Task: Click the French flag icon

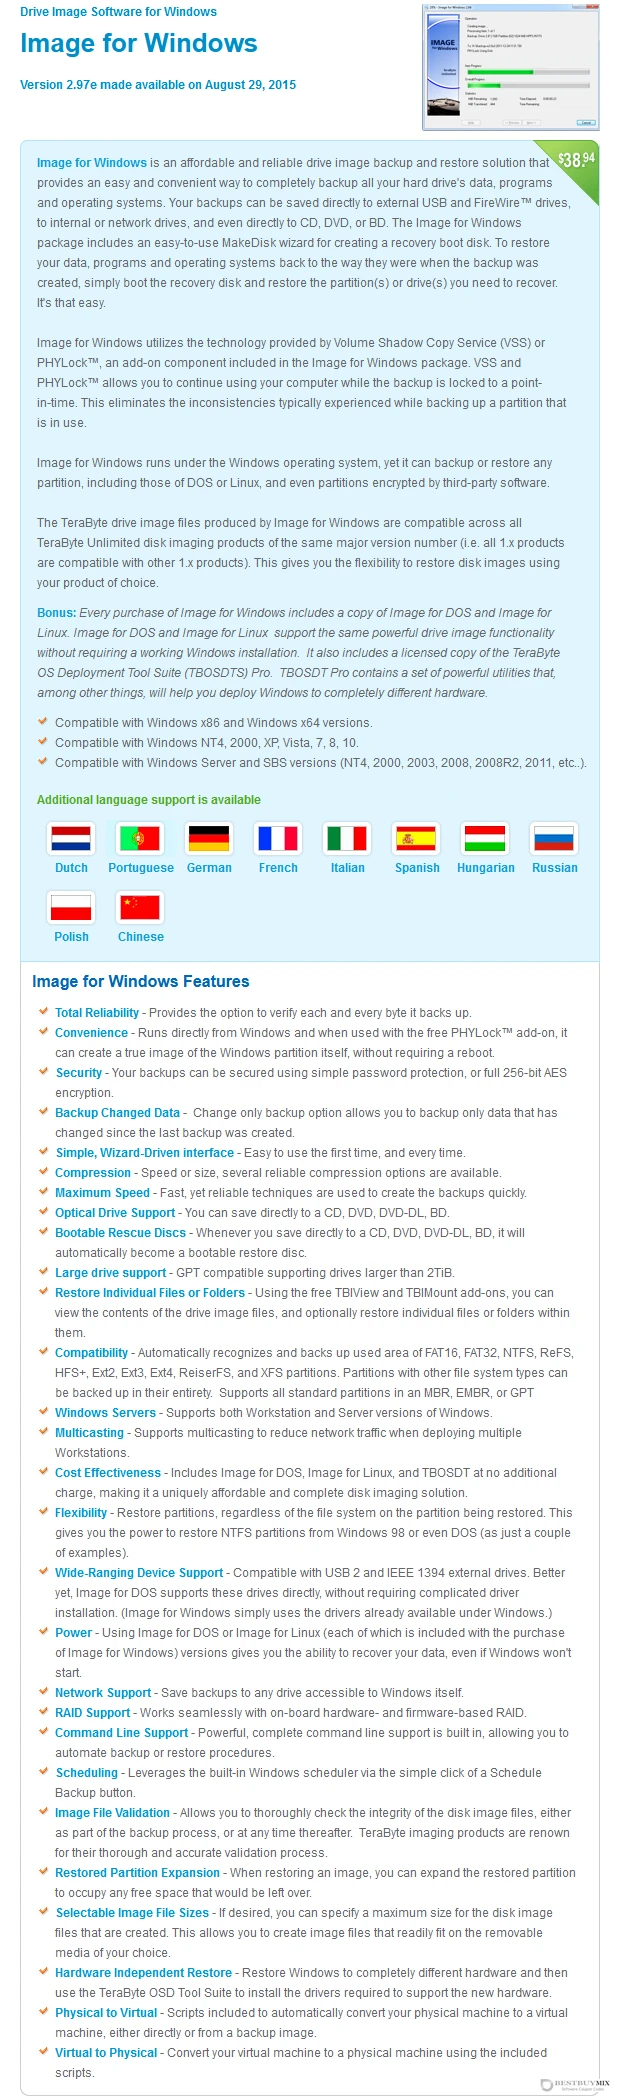Action: 278,838
